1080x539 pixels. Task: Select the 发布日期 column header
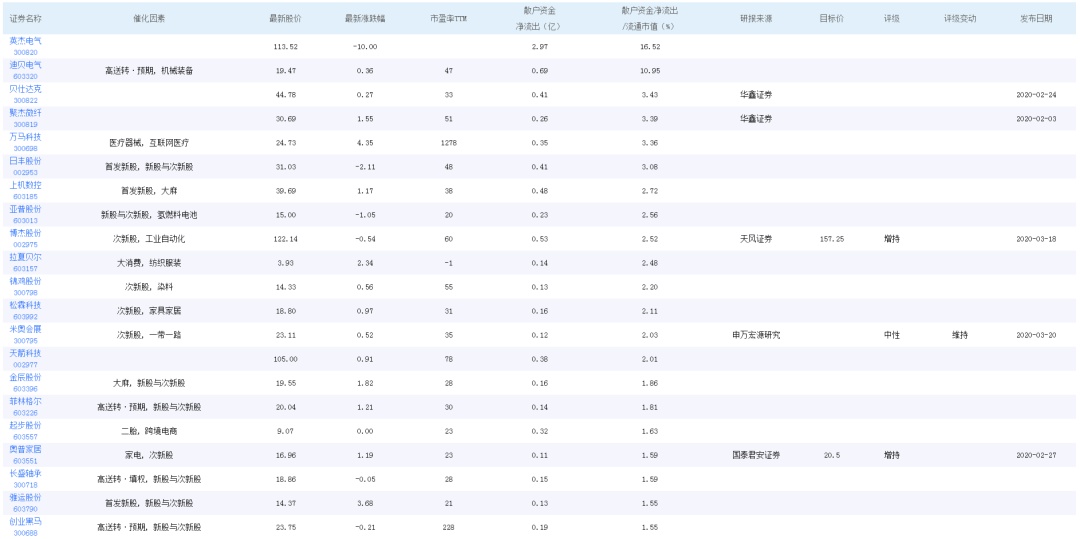[1036, 19]
